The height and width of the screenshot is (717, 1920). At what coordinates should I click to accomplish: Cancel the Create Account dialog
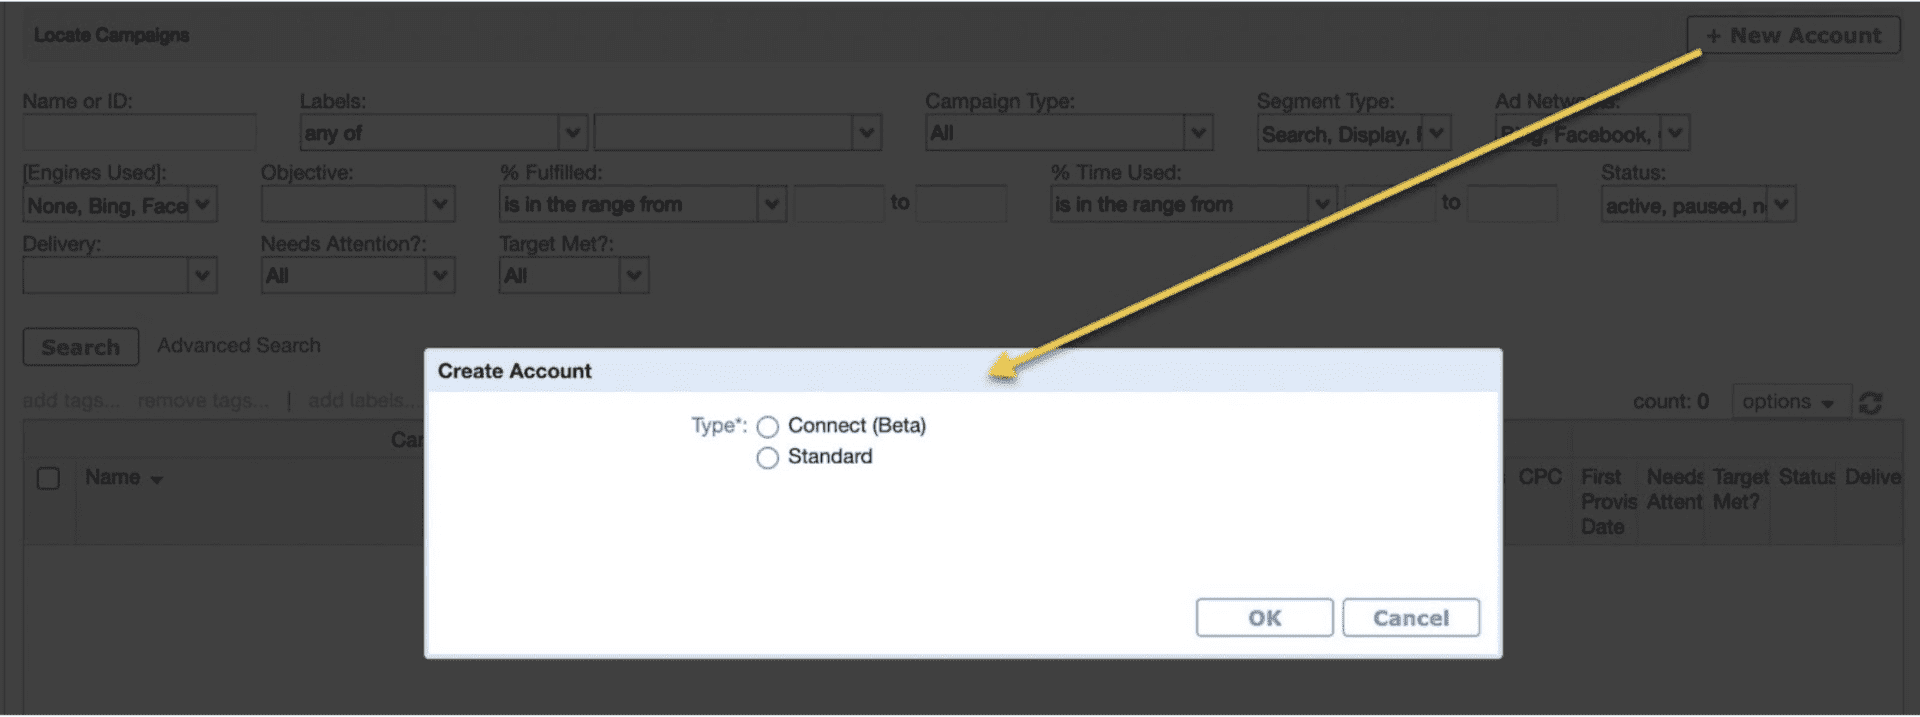click(x=1410, y=618)
